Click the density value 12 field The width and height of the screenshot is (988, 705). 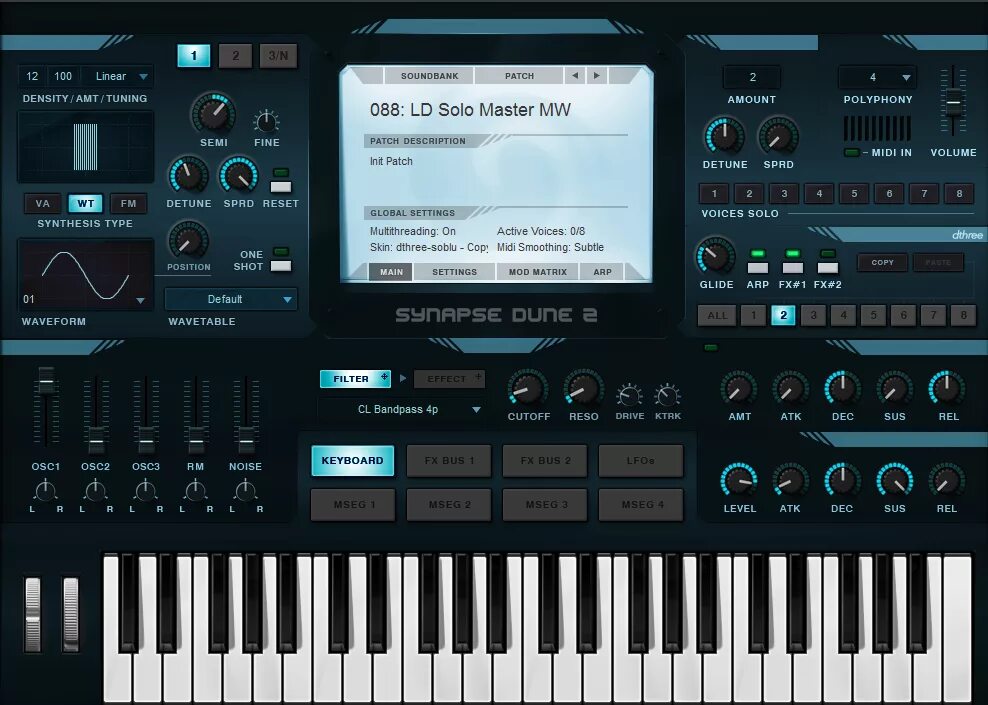[32, 76]
